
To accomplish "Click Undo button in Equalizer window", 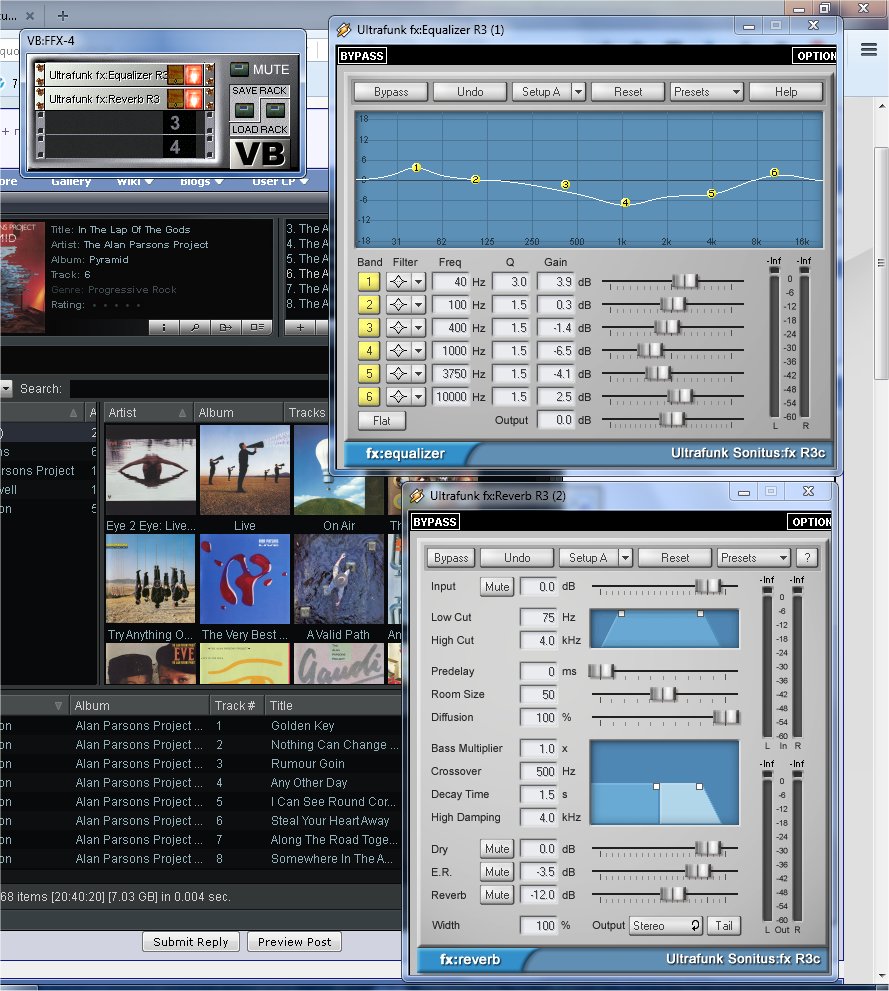I will click(x=469, y=92).
